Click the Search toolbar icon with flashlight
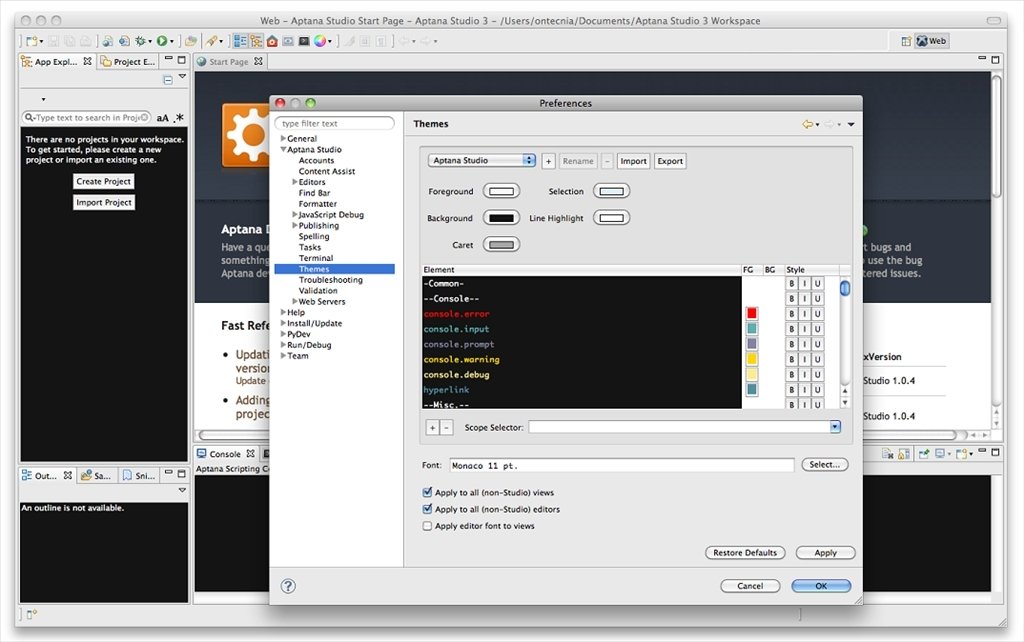The width and height of the screenshot is (1024, 642). 212,41
